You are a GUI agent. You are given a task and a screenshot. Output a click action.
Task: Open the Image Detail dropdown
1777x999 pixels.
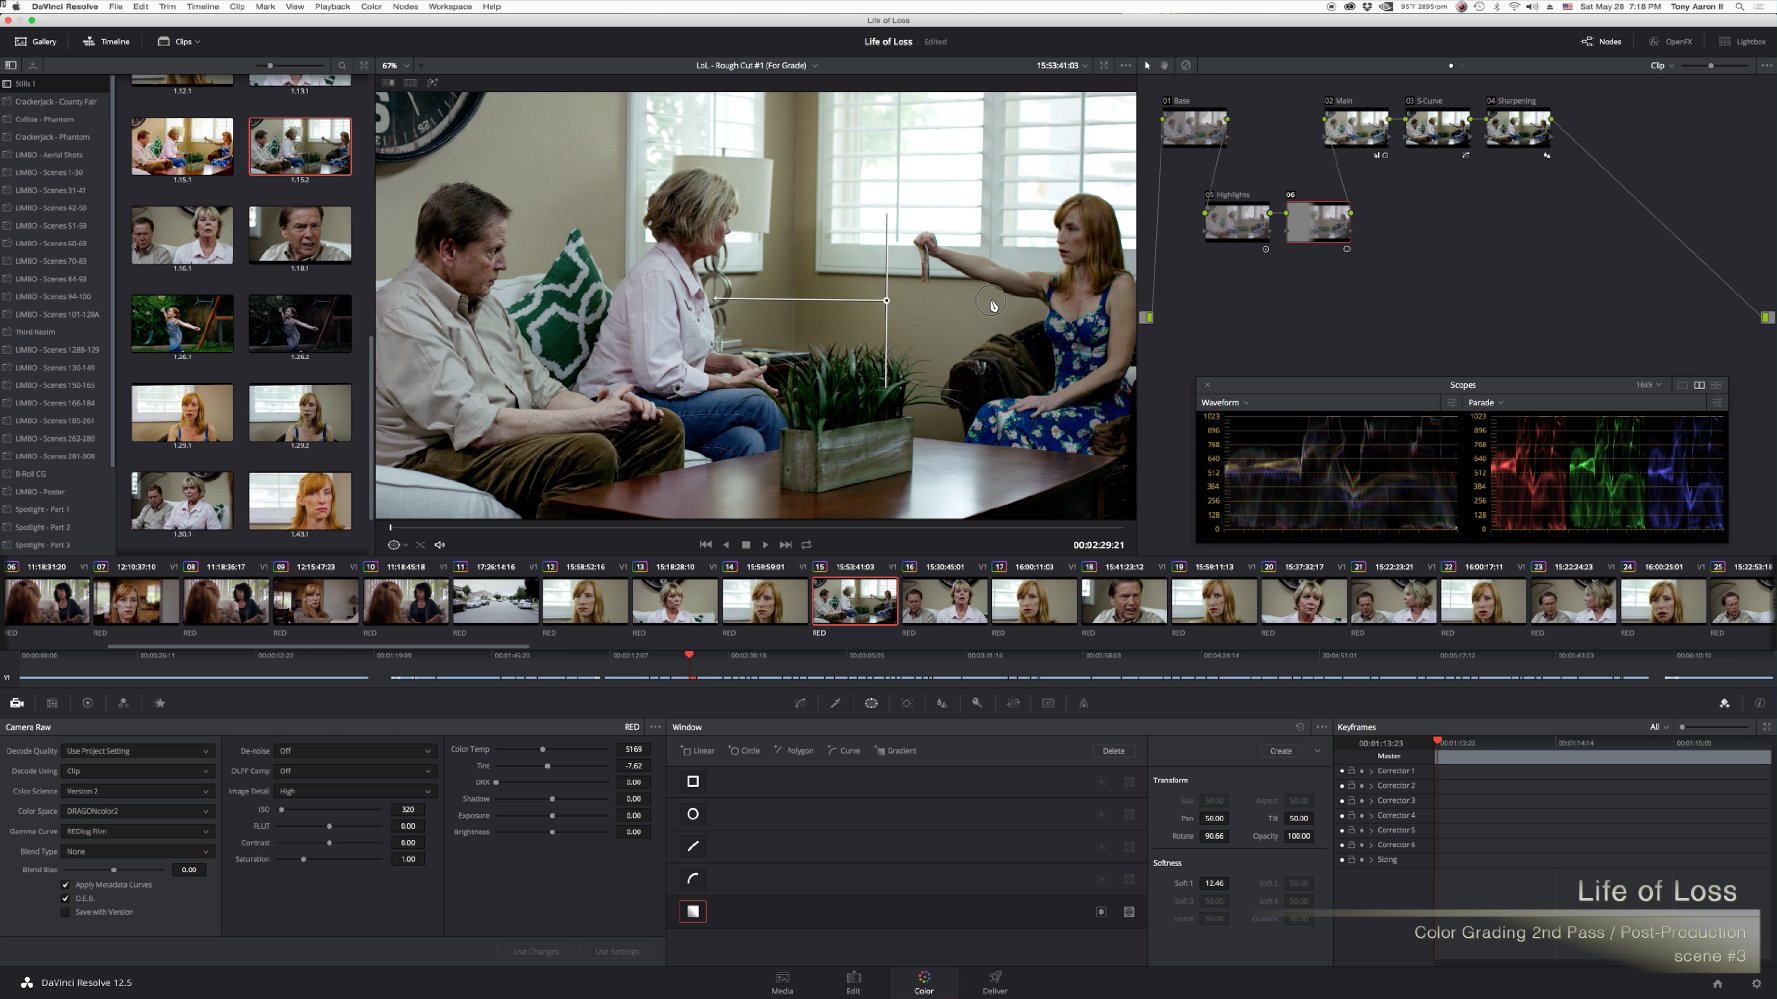[355, 791]
